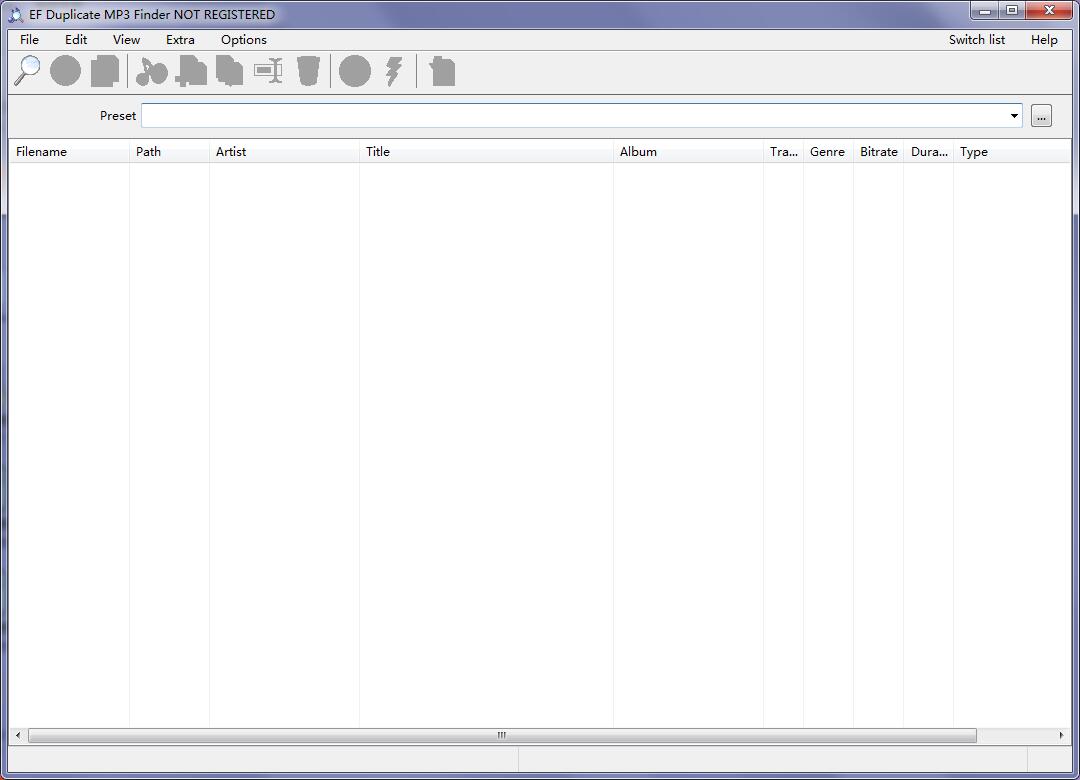Open the Options menu
1080x780 pixels.
[244, 40]
